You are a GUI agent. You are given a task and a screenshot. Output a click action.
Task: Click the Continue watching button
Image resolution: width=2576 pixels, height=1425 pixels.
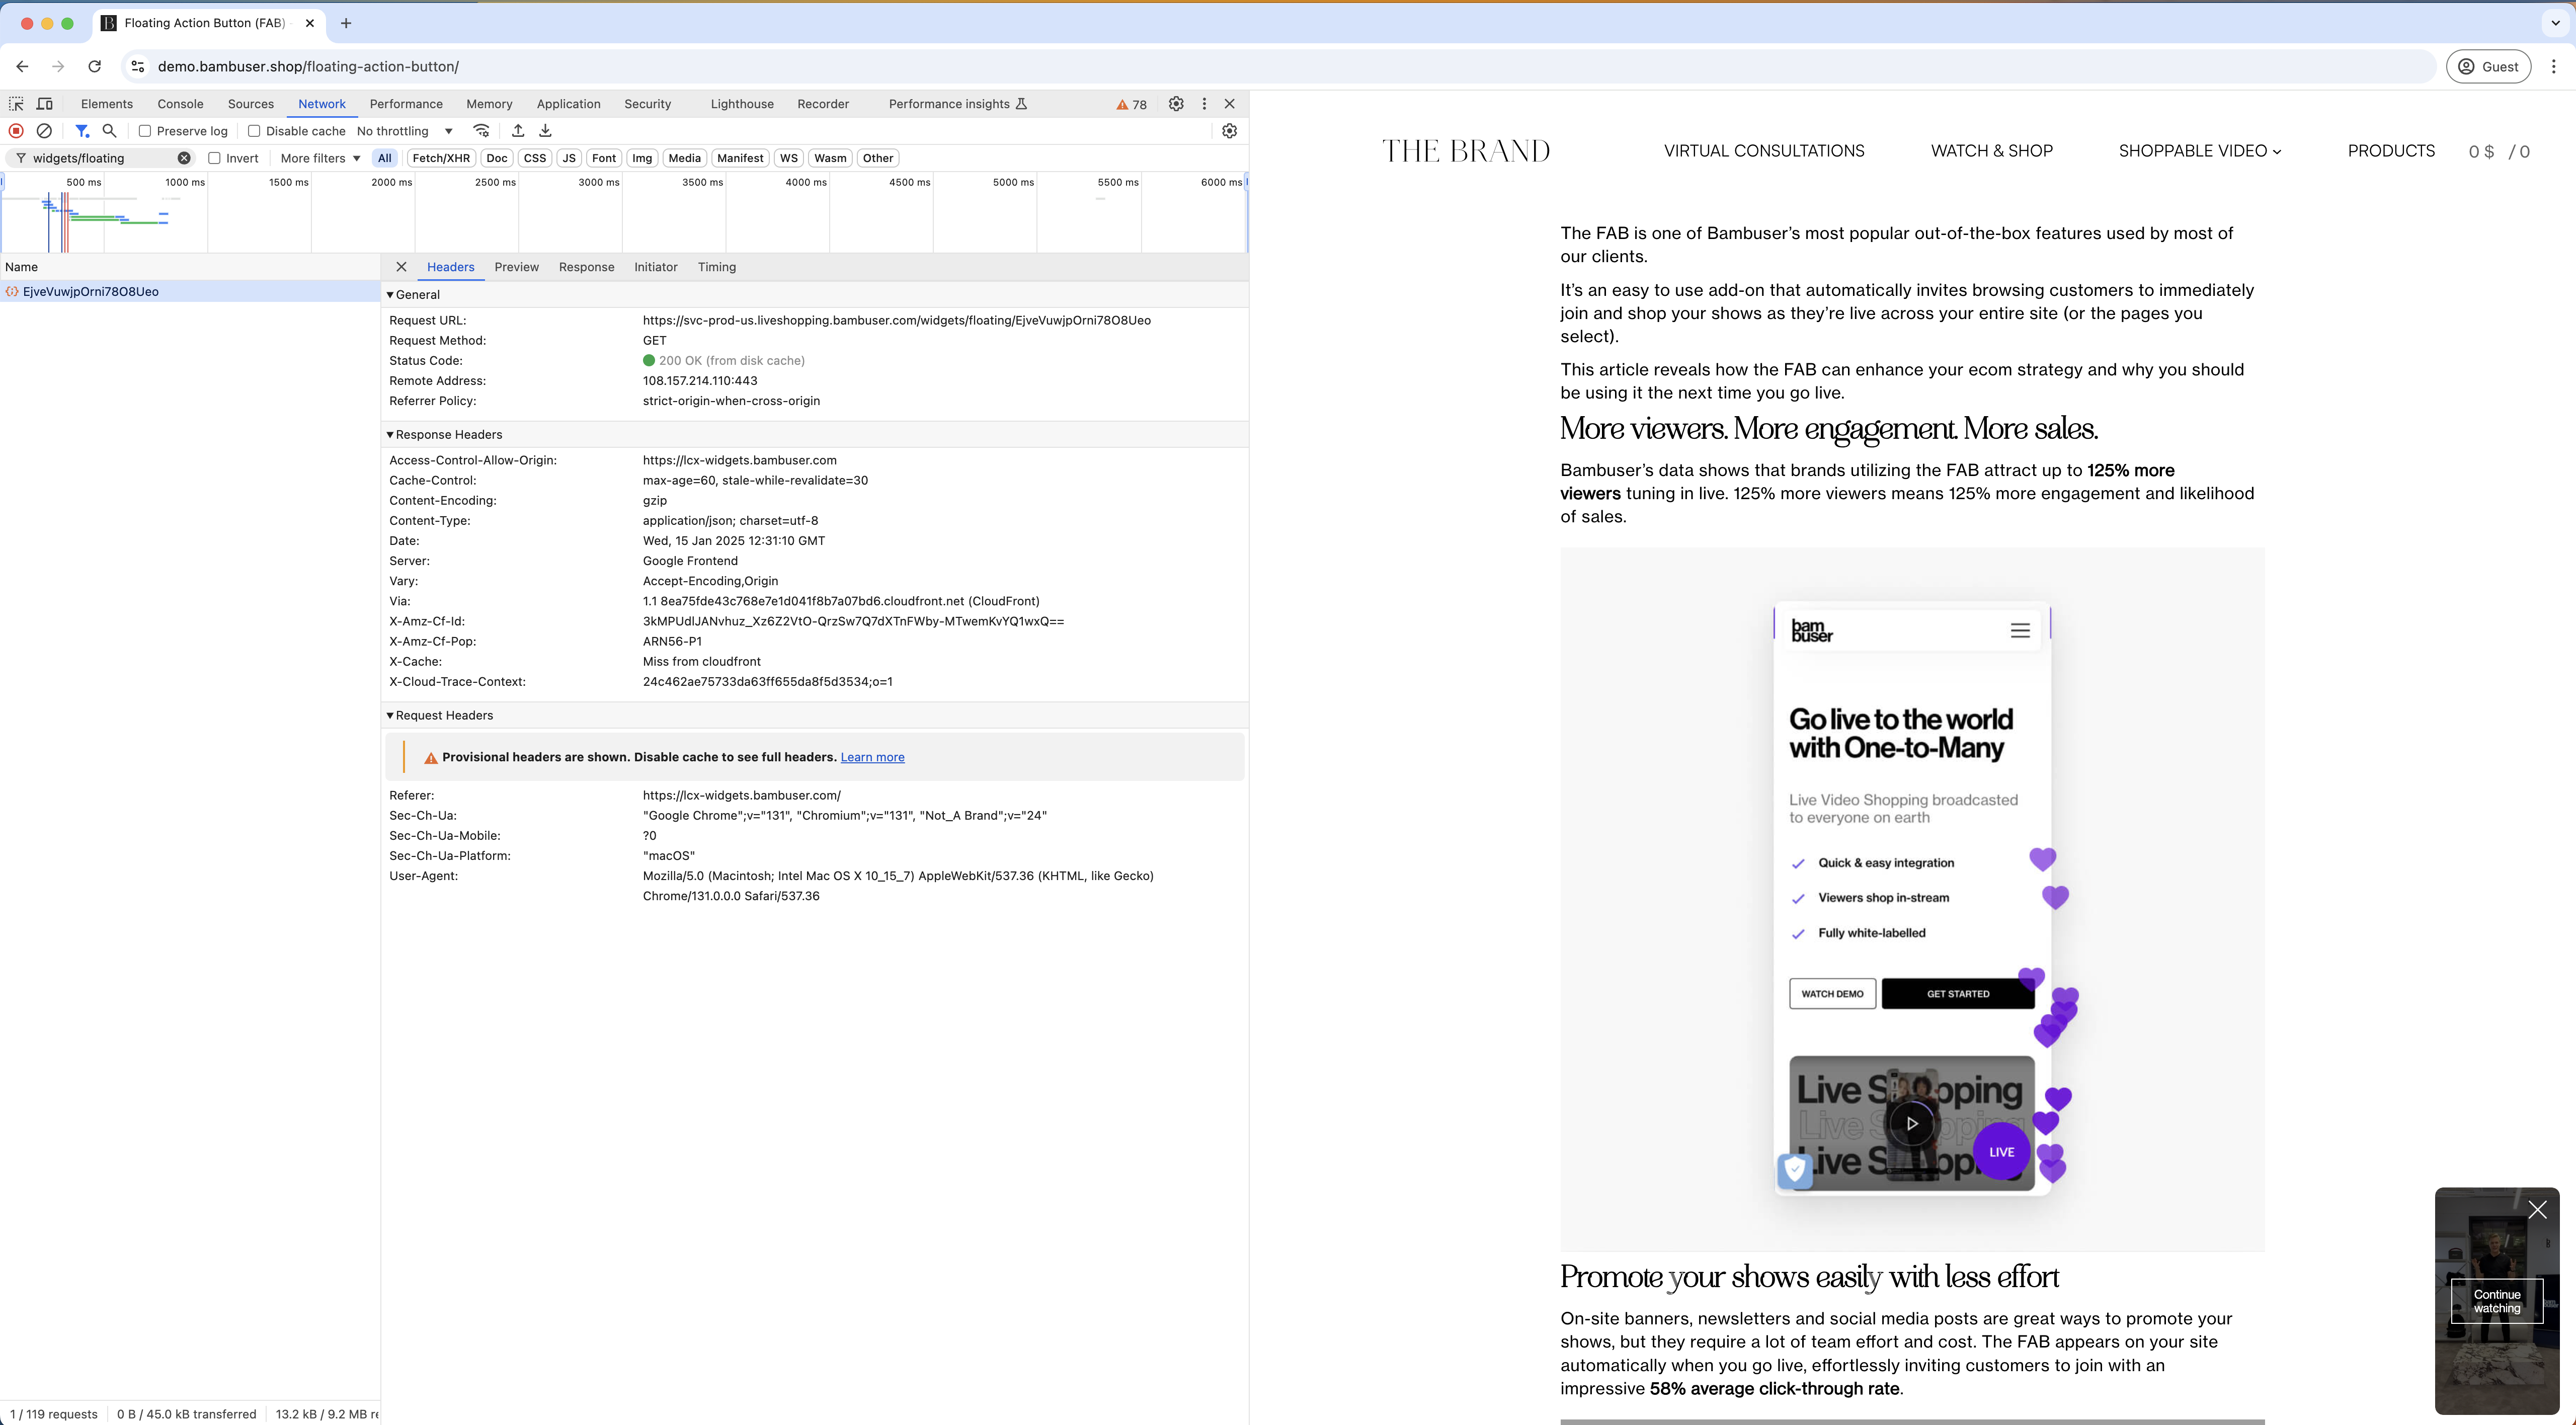[2497, 1301]
